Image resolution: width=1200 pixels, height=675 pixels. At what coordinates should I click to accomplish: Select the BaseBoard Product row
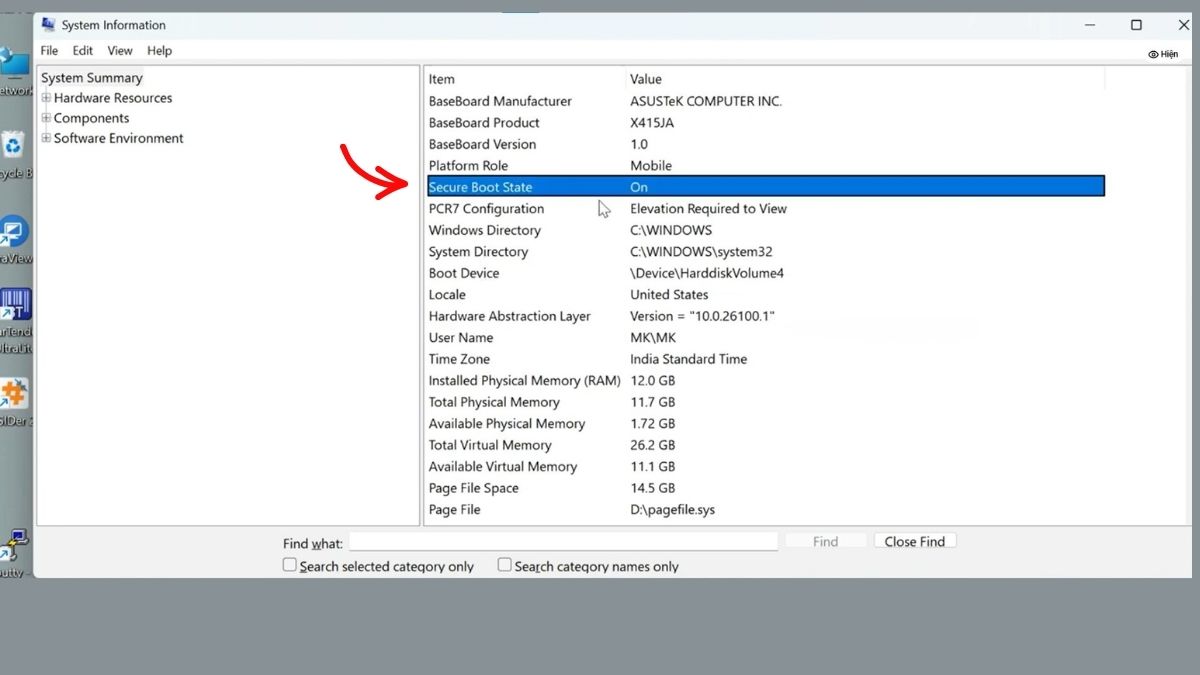(765, 123)
